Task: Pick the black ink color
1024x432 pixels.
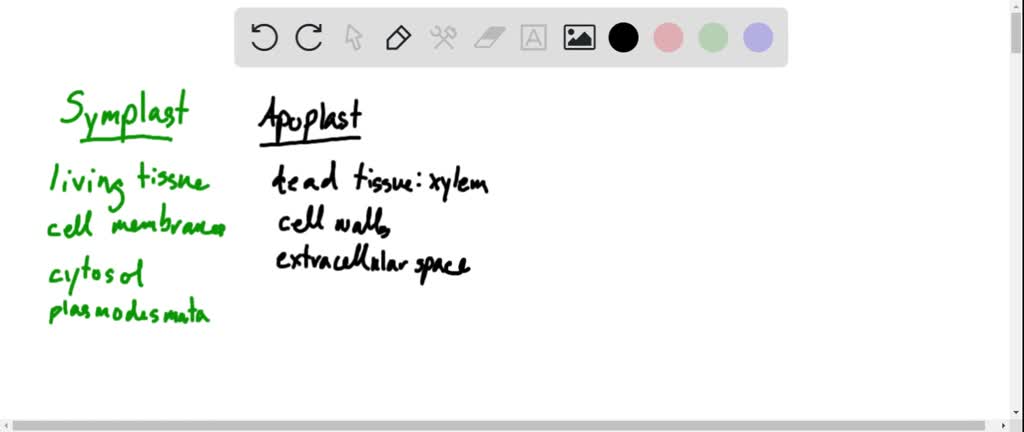Action: click(623, 38)
